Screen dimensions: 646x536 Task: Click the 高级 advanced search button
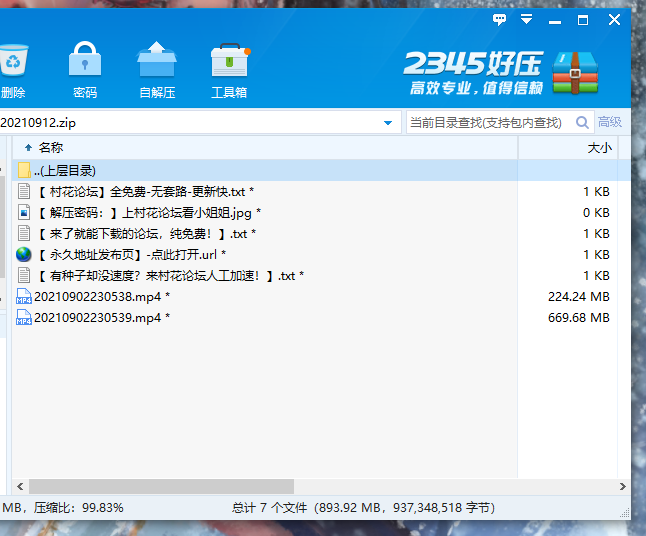610,123
